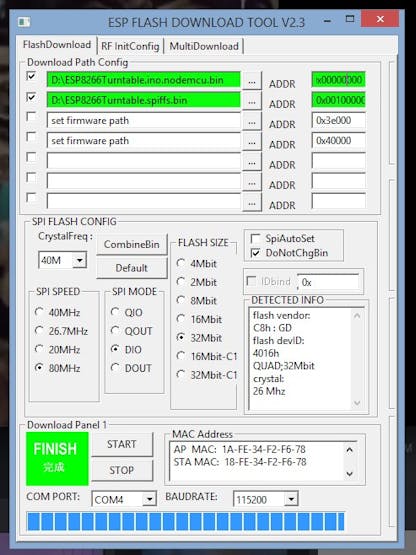Click the app icon in the title bar
Screen dimensions: 416x555
coord(24,22)
